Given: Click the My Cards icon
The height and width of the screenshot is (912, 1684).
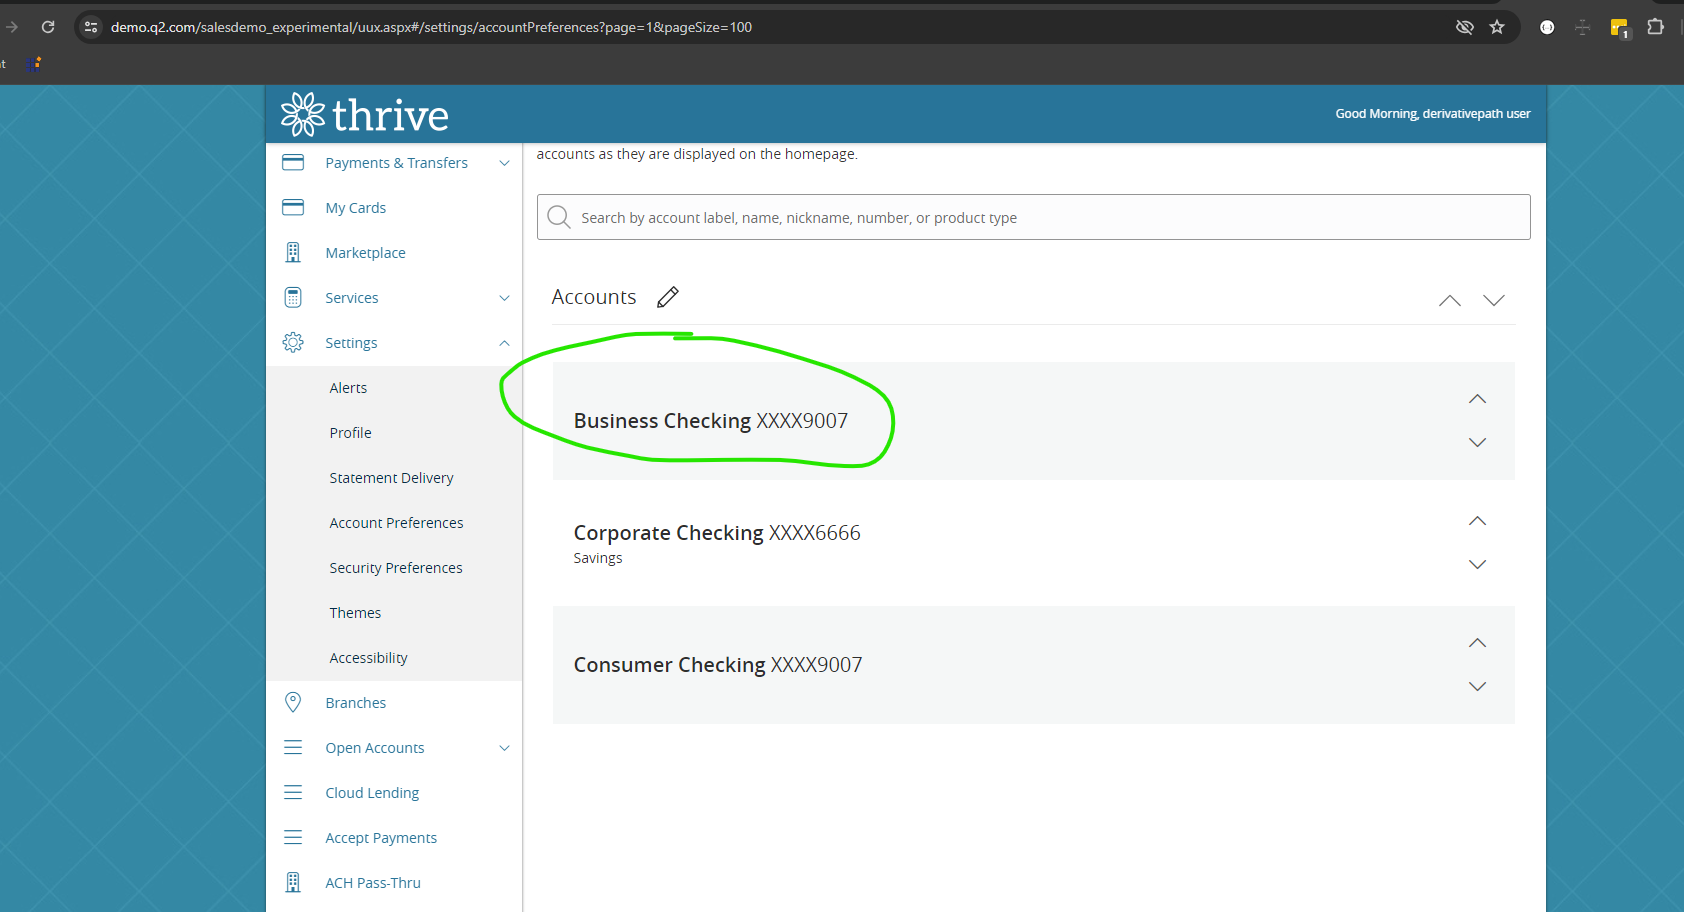Looking at the screenshot, I should (293, 207).
